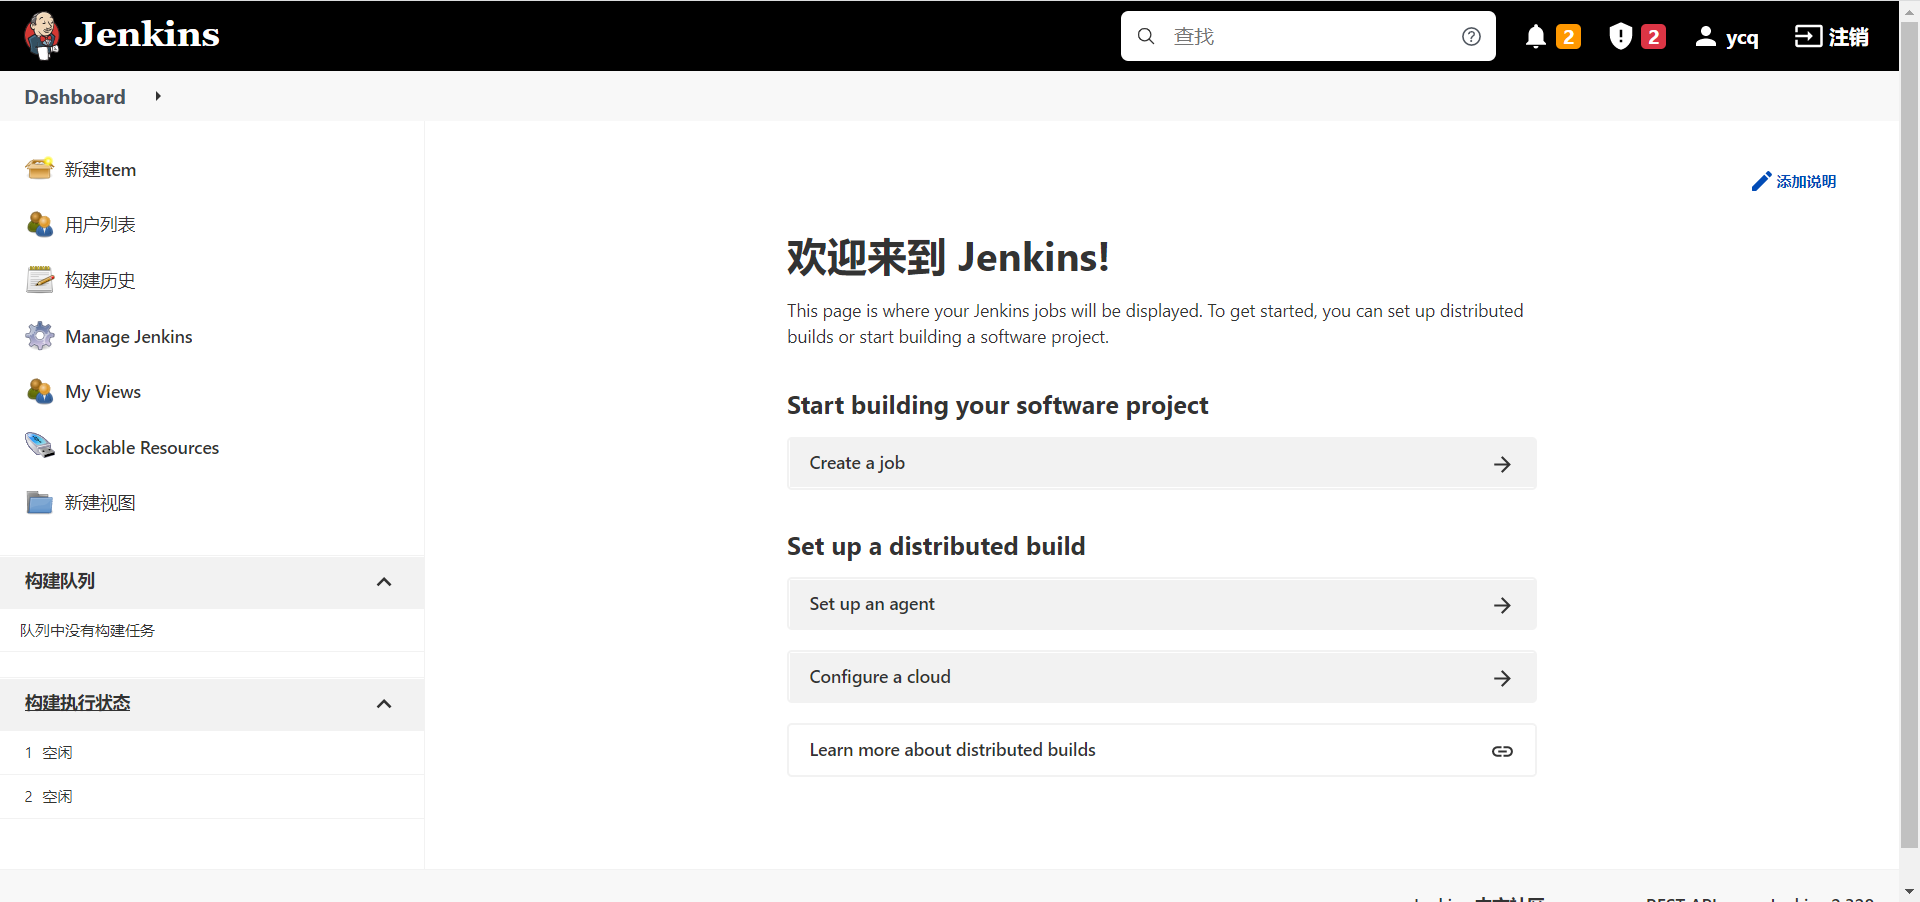This screenshot has height=902, width=1920.
Task: Expand the Dashboard breadcrumb arrow menu
Action: [158, 96]
